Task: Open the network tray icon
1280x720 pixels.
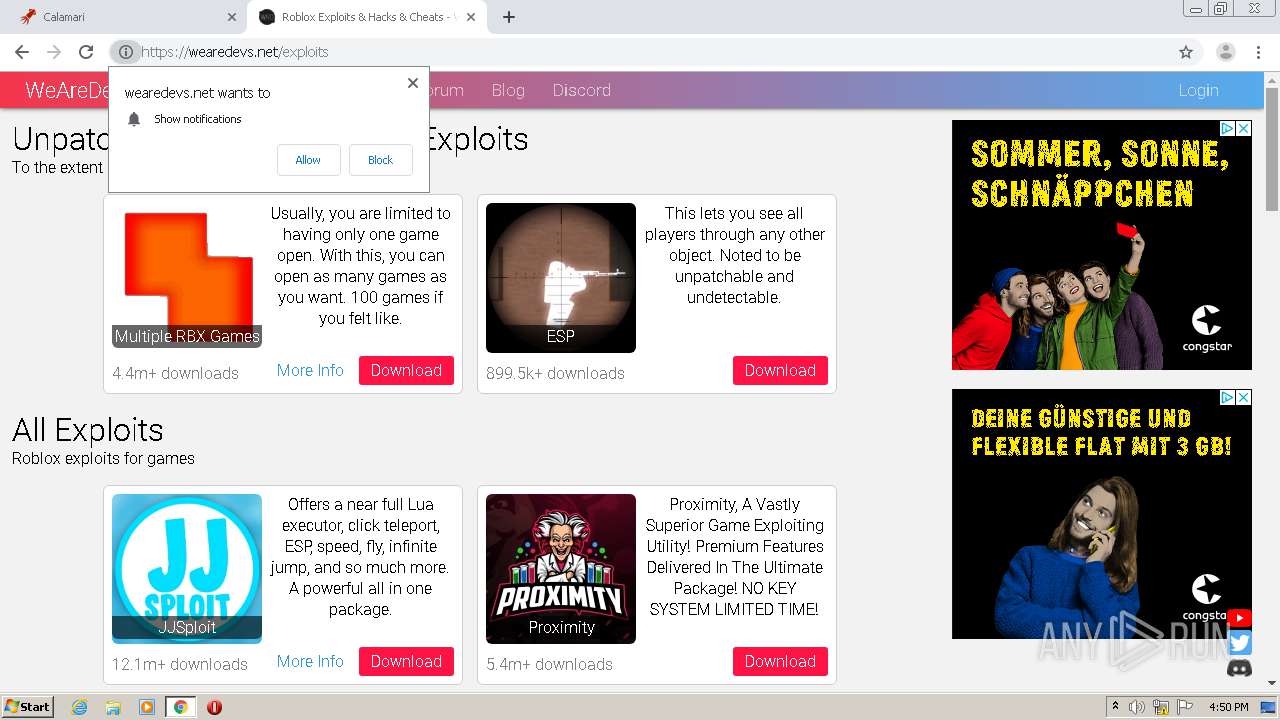Action: pos(1161,707)
